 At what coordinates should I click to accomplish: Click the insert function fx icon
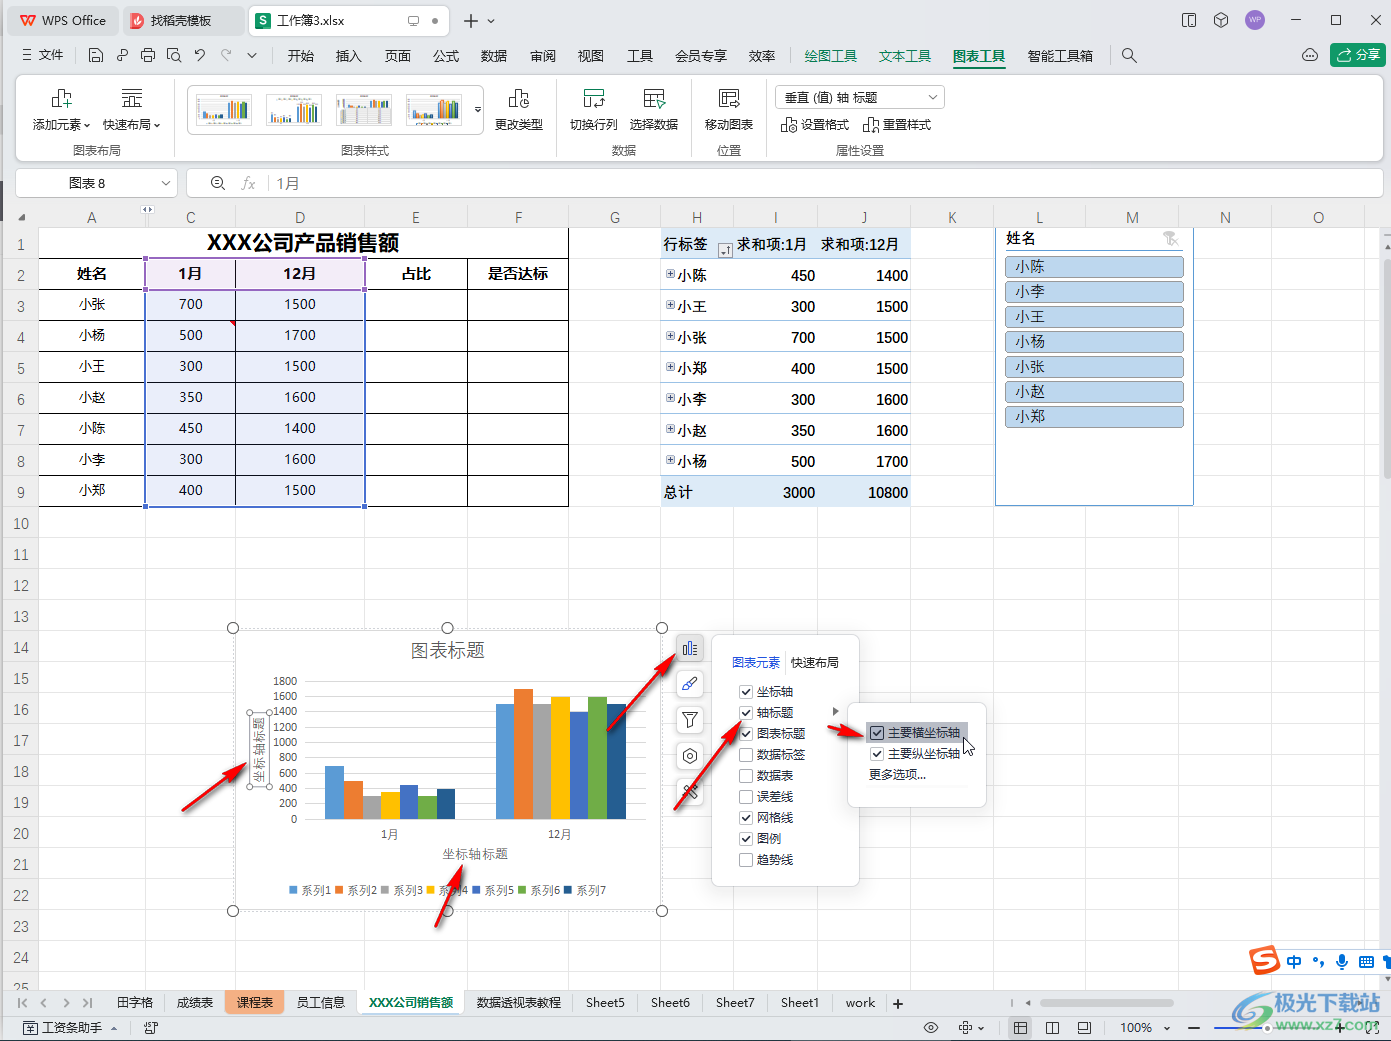pos(249,183)
